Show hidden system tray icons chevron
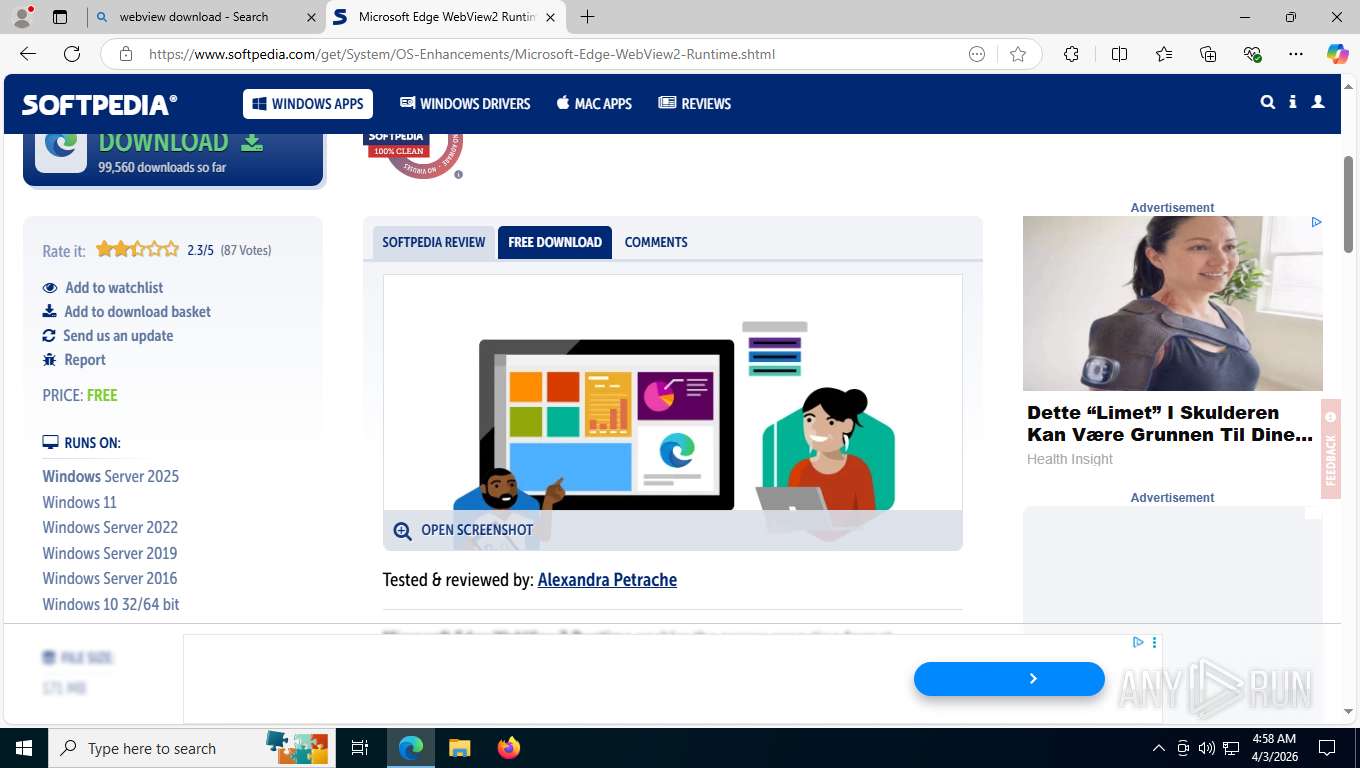 pyautogui.click(x=1159, y=748)
